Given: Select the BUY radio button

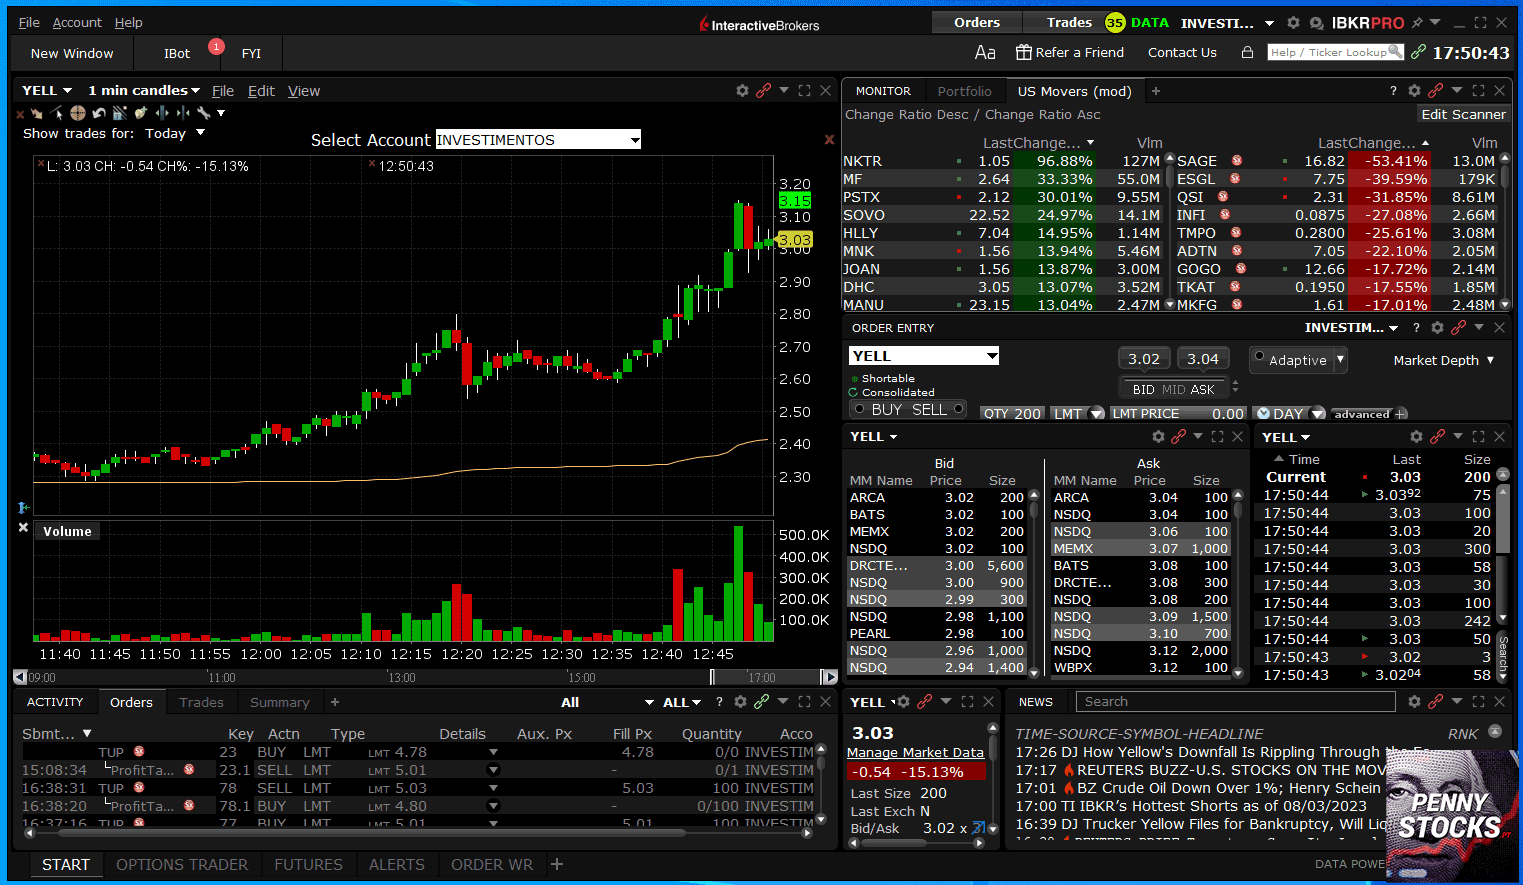Looking at the screenshot, I should pyautogui.click(x=859, y=409).
